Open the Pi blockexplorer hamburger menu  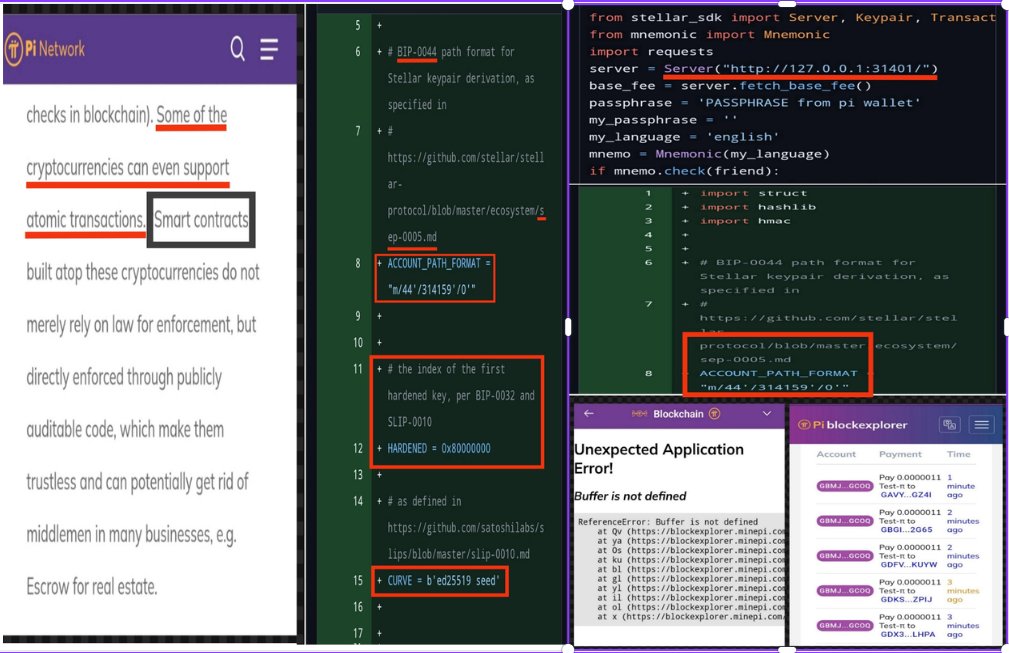coord(981,425)
